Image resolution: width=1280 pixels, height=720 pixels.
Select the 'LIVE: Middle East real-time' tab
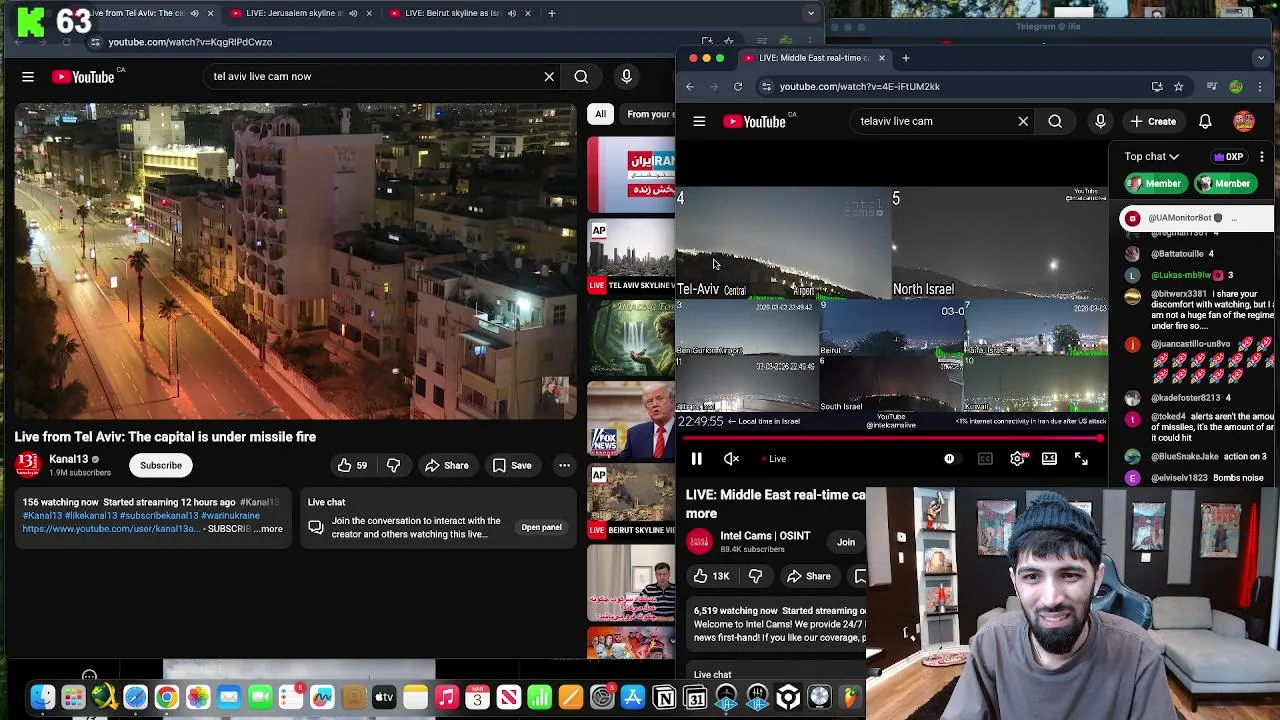point(814,58)
